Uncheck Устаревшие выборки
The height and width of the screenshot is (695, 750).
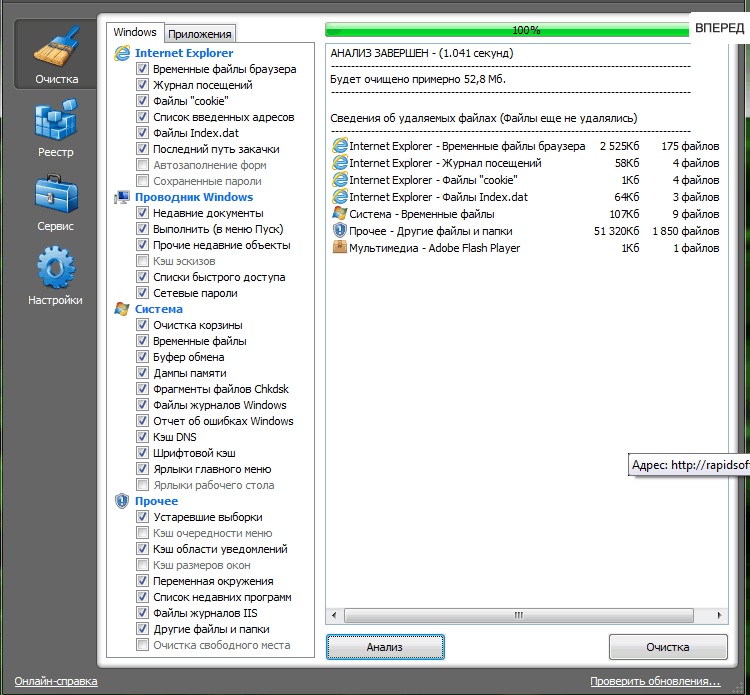142,517
